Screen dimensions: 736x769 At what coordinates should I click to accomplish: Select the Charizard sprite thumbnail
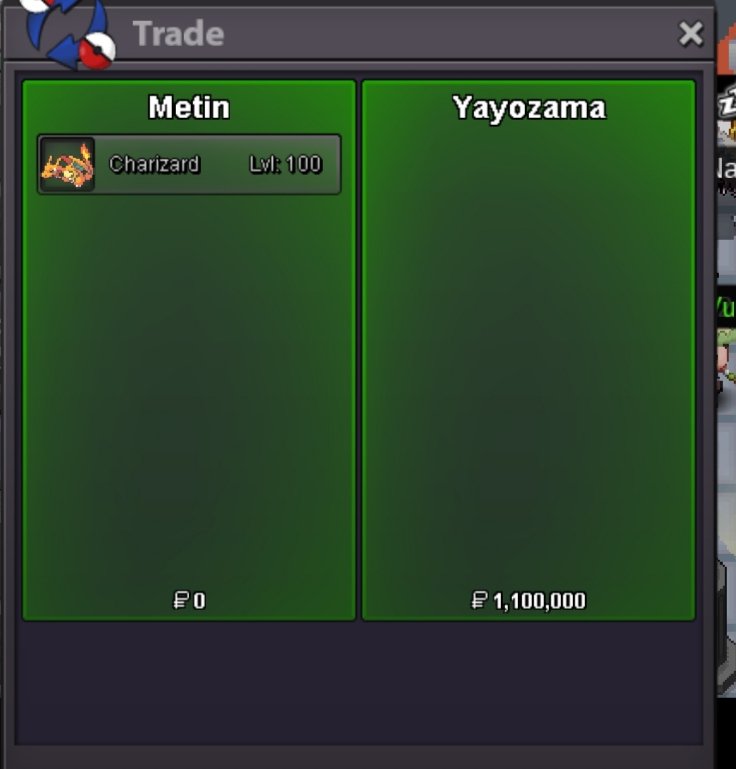pyautogui.click(x=68, y=164)
